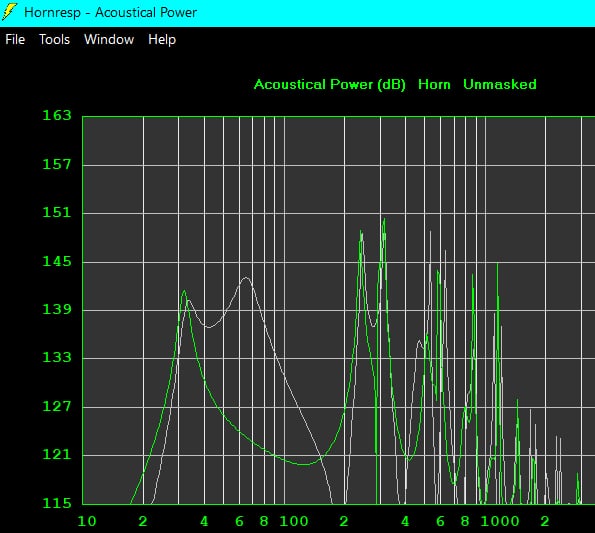This screenshot has height=533, width=595.
Task: Open the Window menu
Action: coord(109,39)
